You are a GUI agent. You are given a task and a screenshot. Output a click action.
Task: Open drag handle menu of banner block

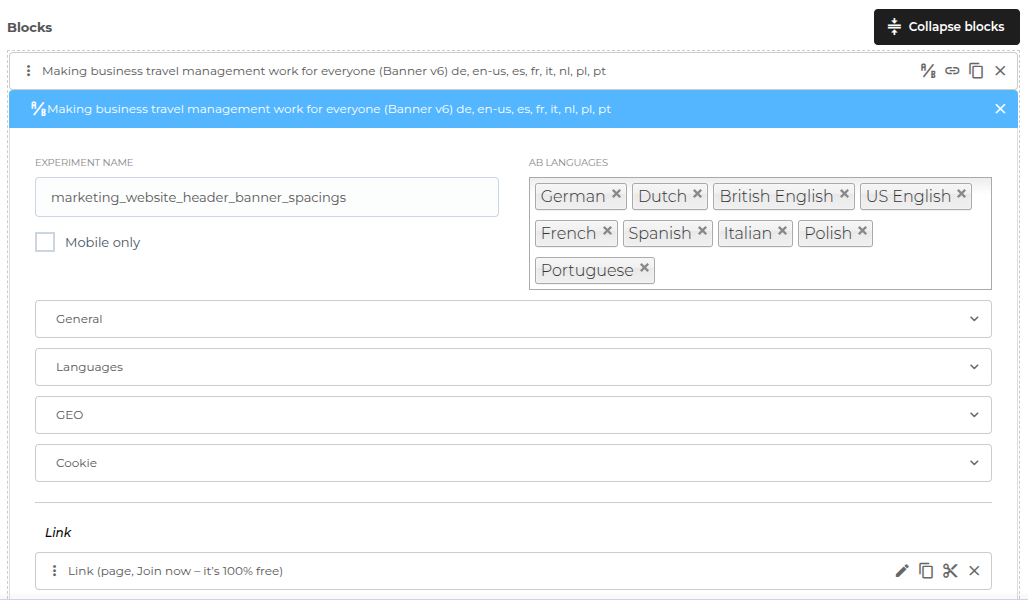click(x=28, y=71)
